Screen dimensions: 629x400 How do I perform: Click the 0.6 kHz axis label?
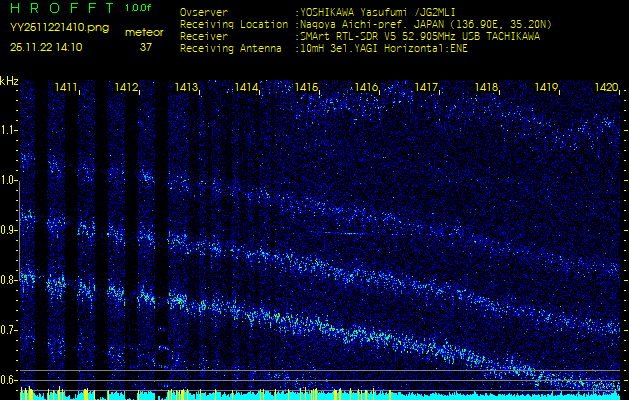(x=10, y=380)
